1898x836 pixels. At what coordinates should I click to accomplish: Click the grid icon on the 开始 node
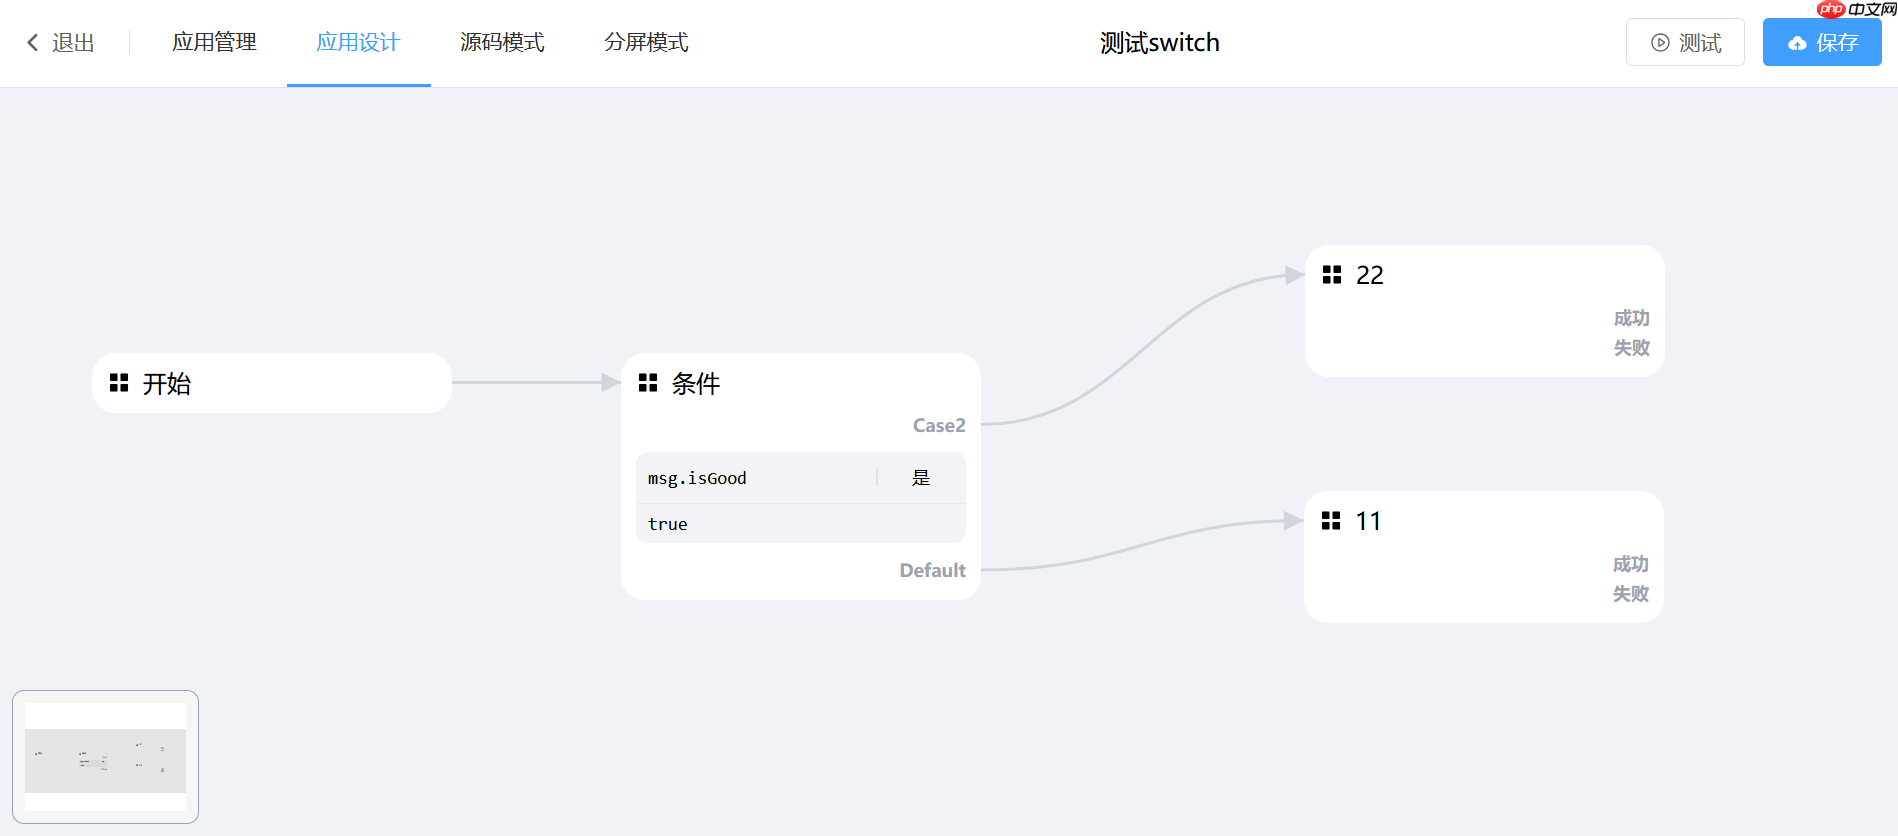point(119,383)
